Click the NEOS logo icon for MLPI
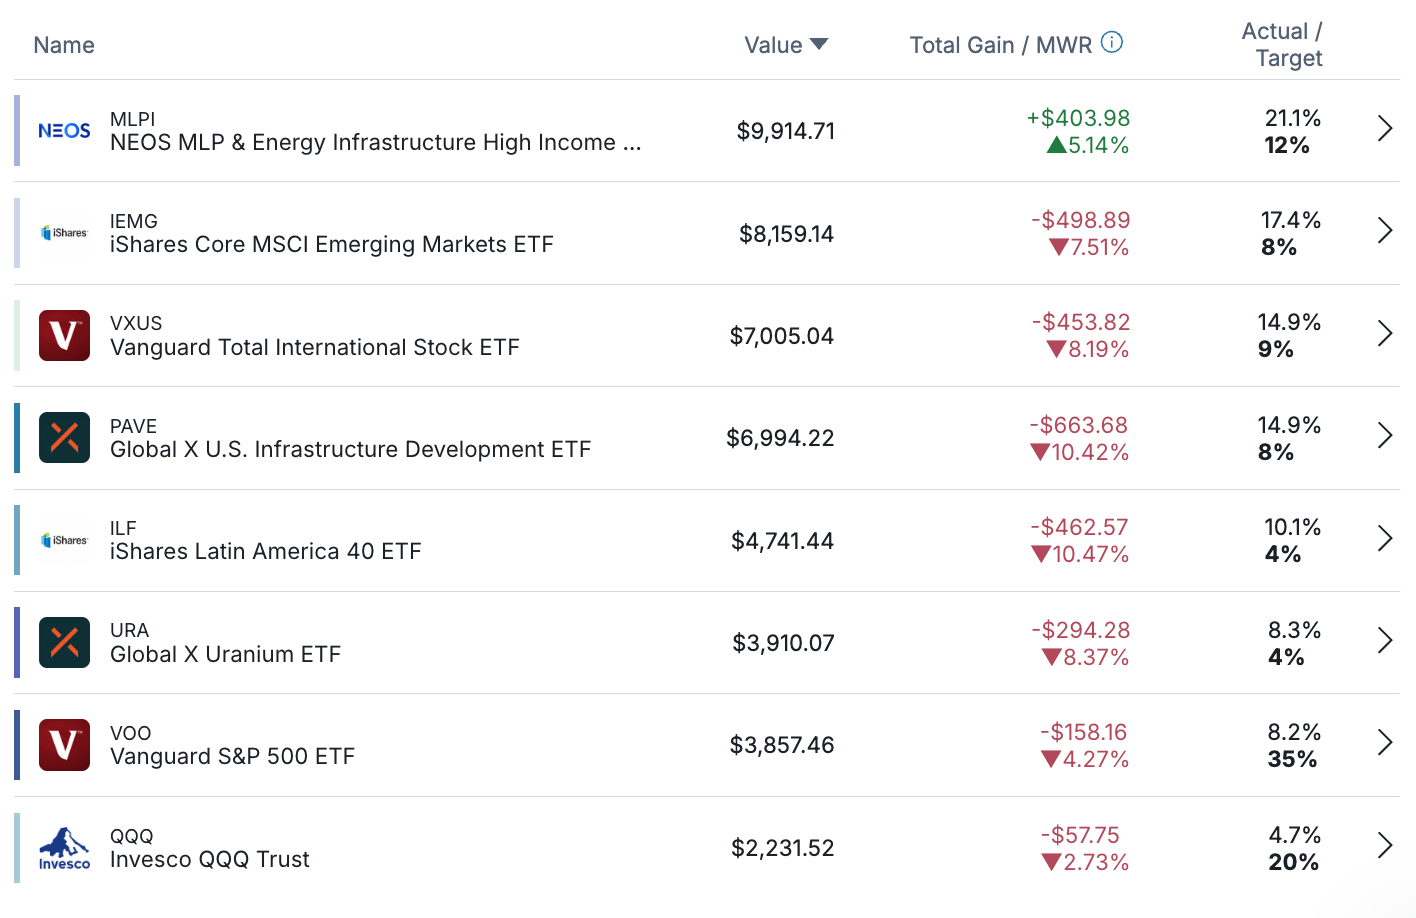This screenshot has width=1416, height=918. [64, 131]
